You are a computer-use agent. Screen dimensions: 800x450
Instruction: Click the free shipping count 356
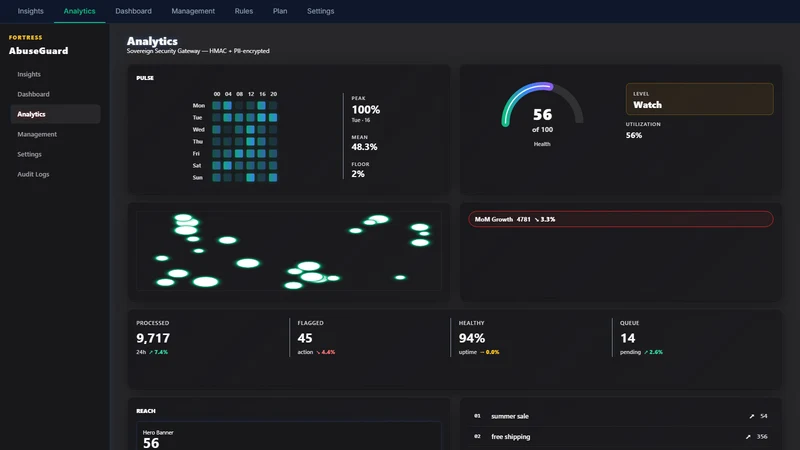(762, 437)
